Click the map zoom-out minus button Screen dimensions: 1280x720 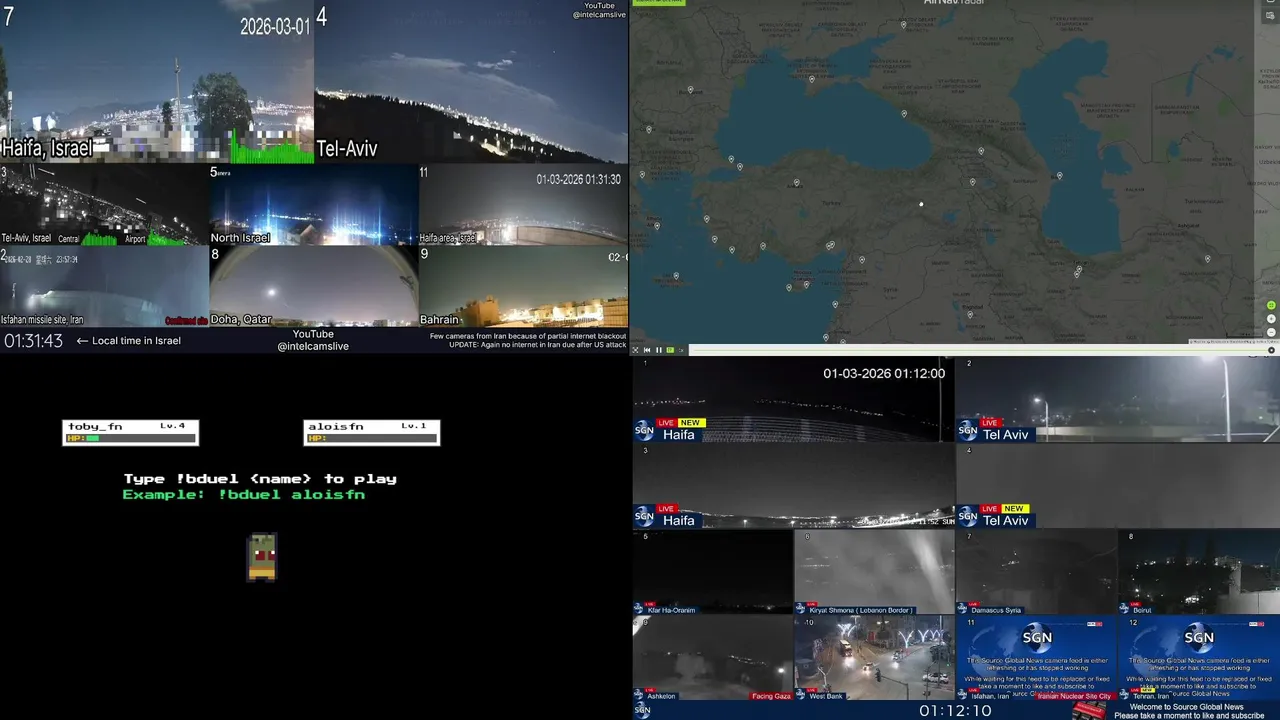[x=1271, y=332]
